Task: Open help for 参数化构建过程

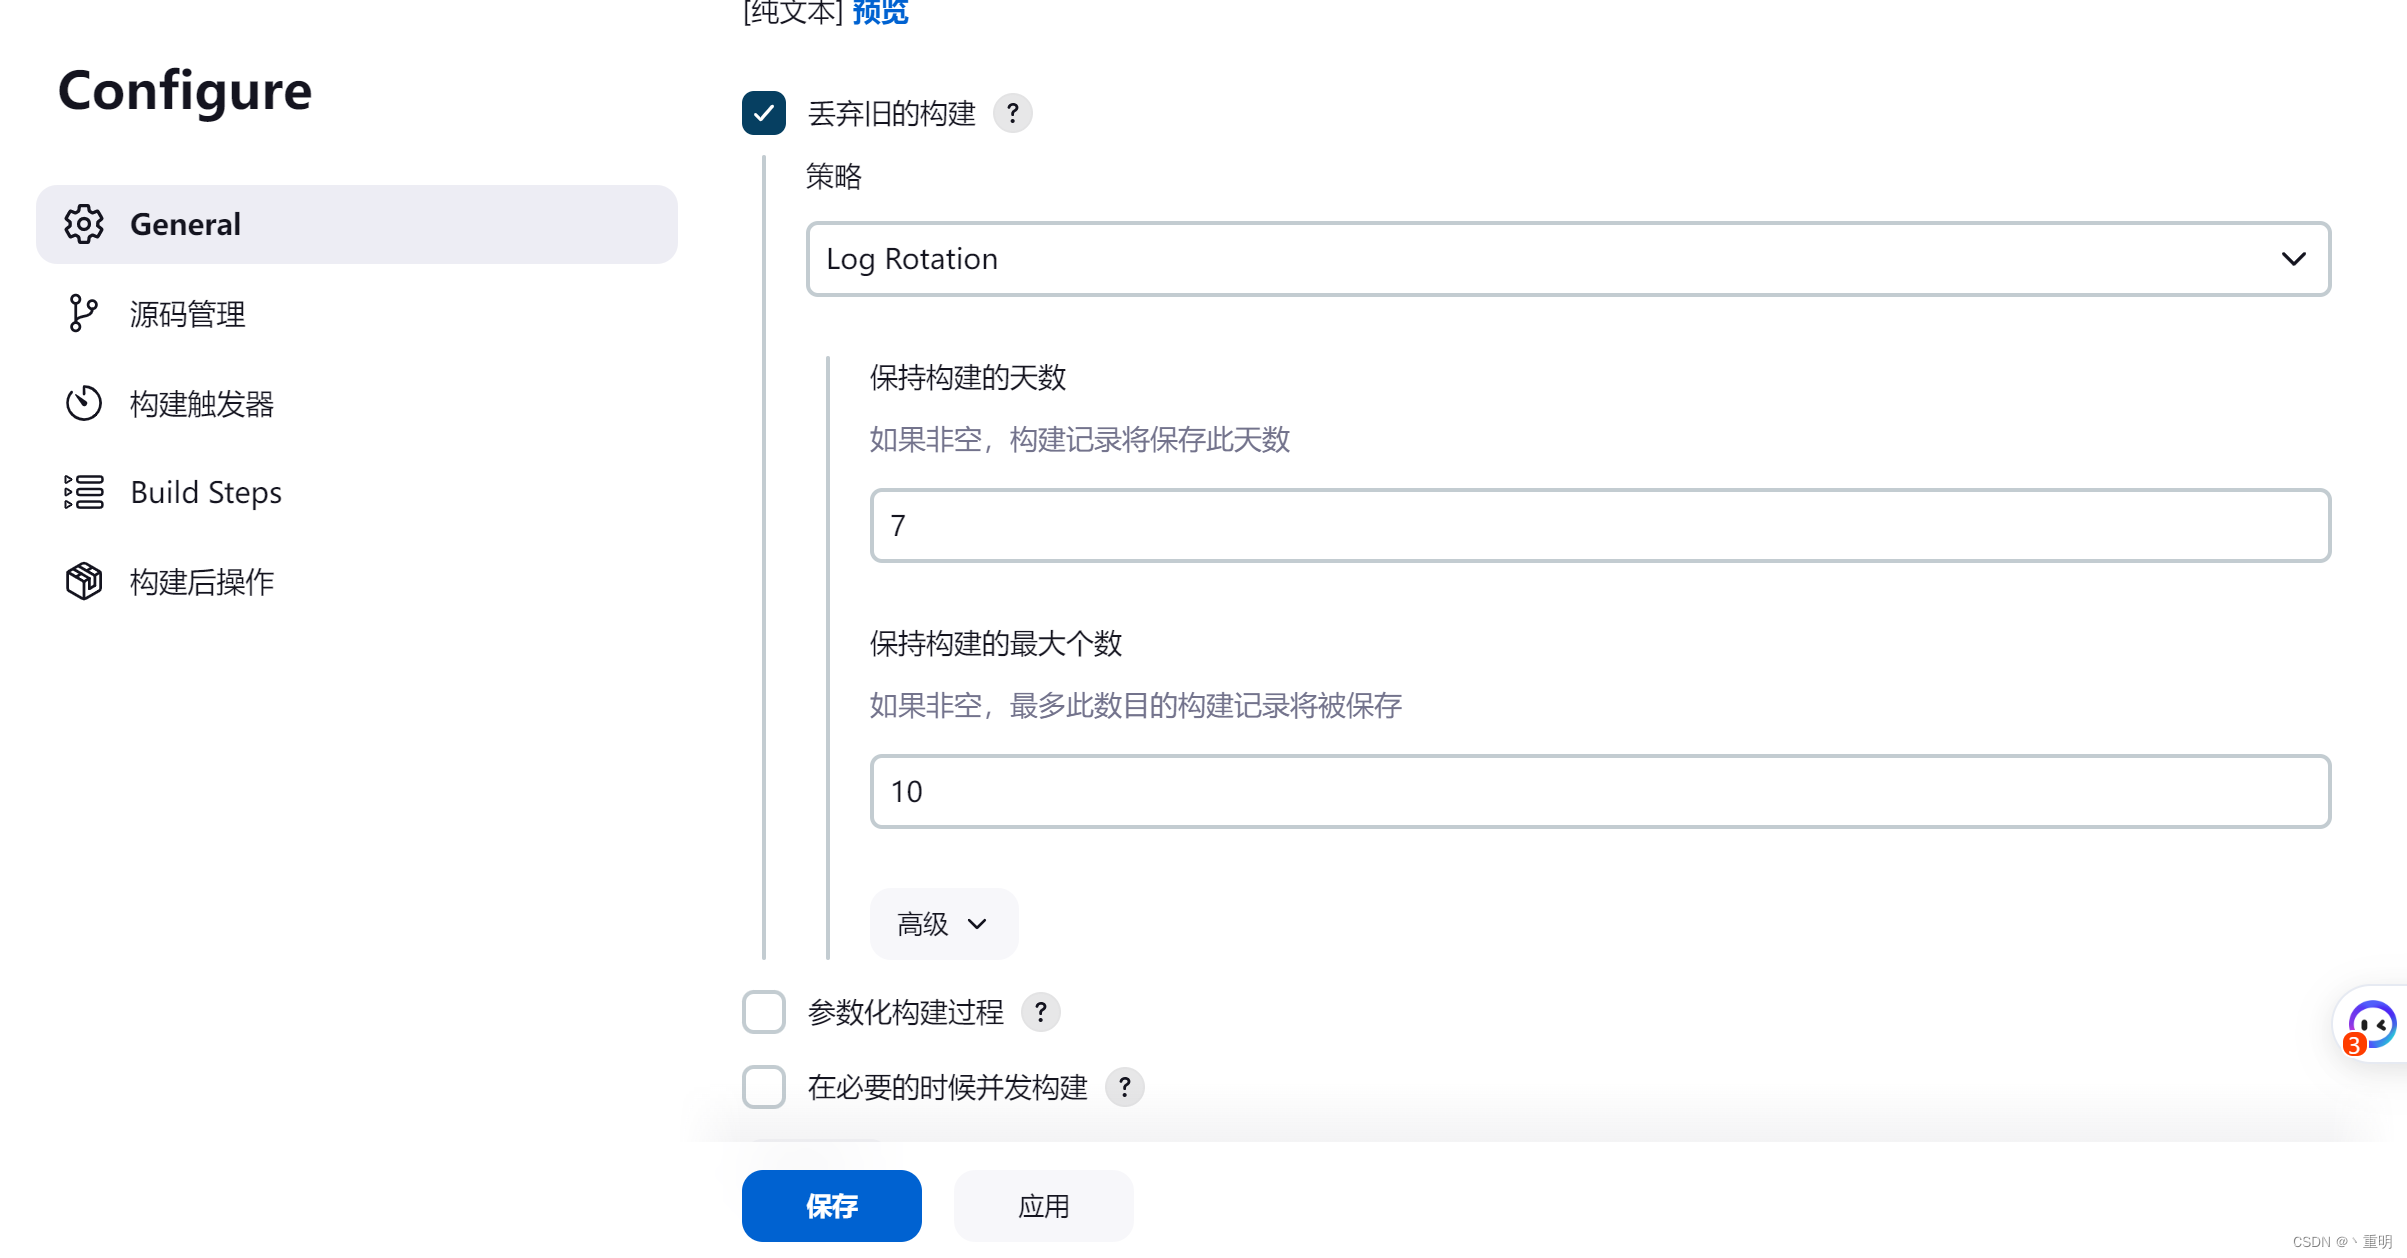Action: pyautogui.click(x=1041, y=1012)
